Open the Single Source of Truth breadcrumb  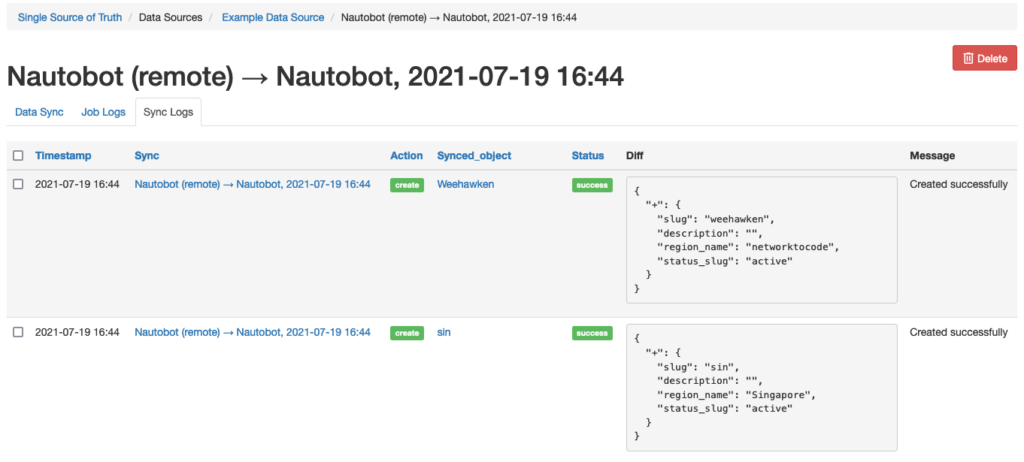point(70,18)
